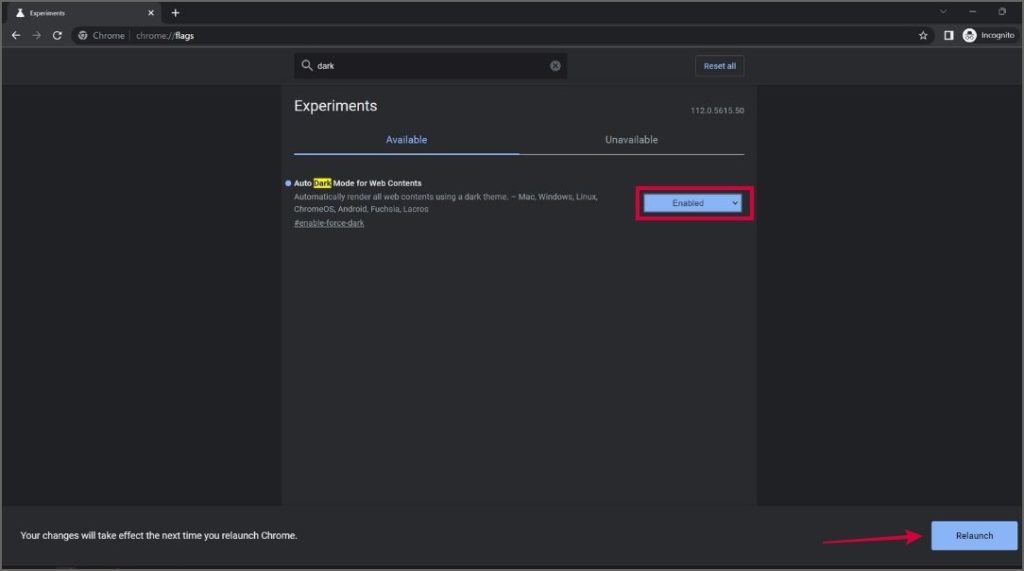1024x571 pixels.
Task: Click the forward navigation arrow
Action: (x=37, y=35)
